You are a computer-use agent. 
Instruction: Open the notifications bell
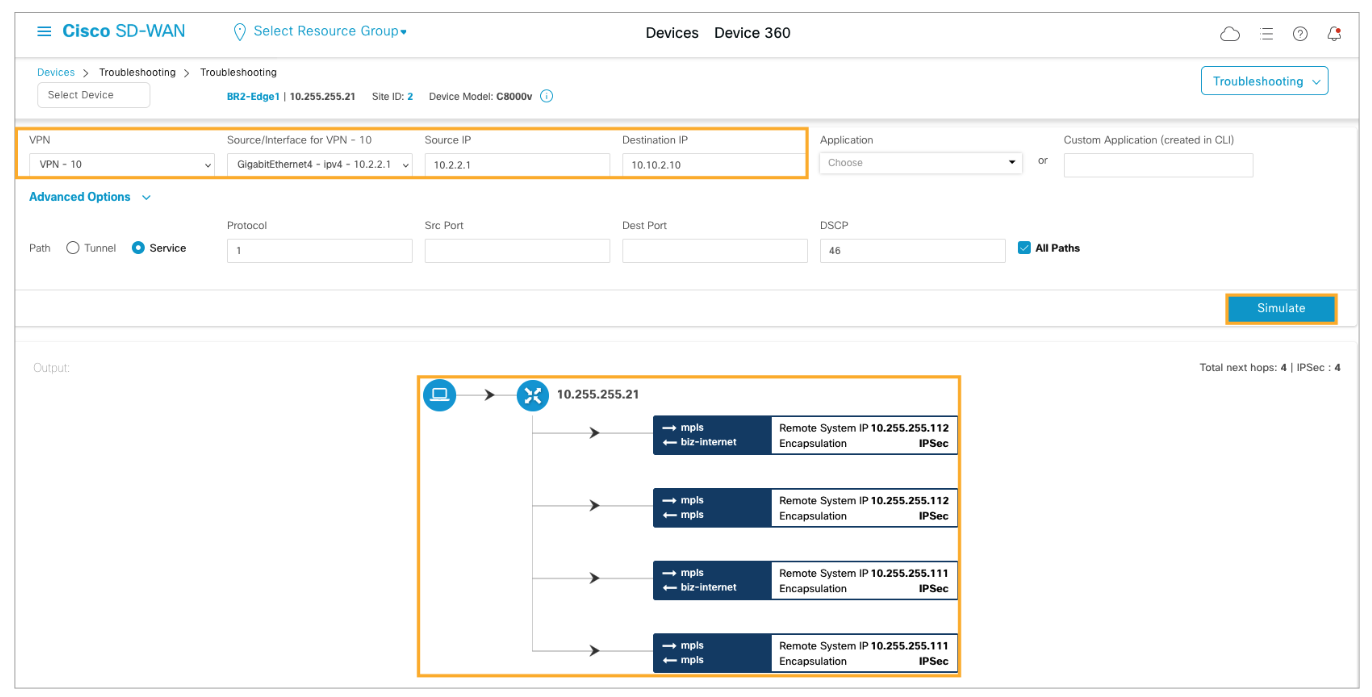(1334, 34)
